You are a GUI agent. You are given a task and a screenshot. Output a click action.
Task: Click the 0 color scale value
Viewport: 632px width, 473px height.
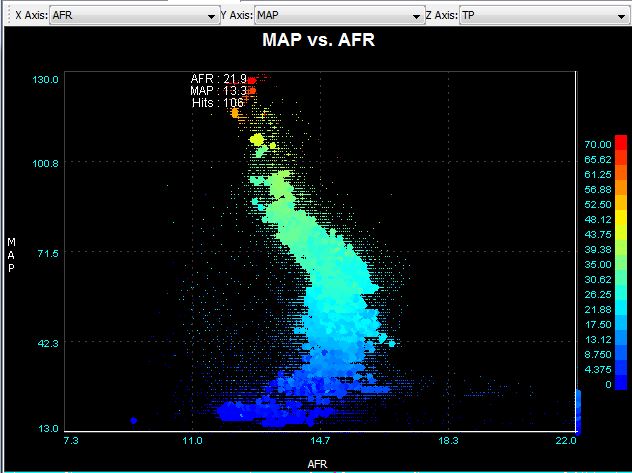608,384
